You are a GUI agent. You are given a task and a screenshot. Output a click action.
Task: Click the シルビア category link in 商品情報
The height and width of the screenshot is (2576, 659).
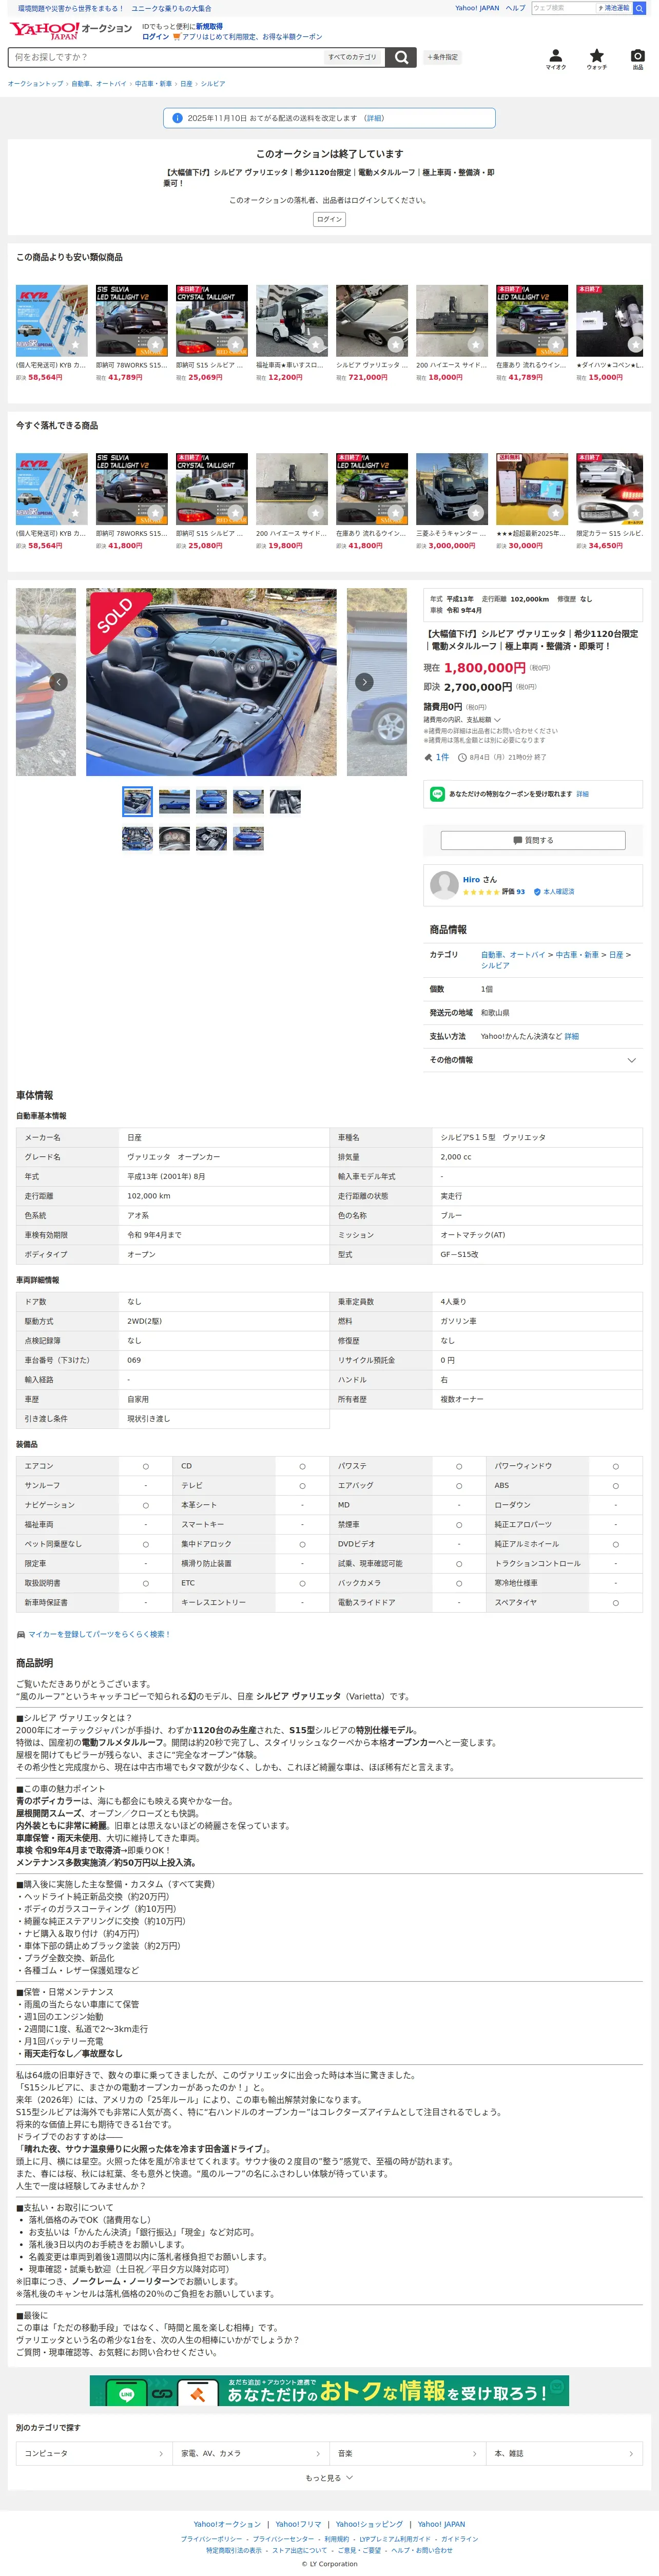click(x=495, y=966)
